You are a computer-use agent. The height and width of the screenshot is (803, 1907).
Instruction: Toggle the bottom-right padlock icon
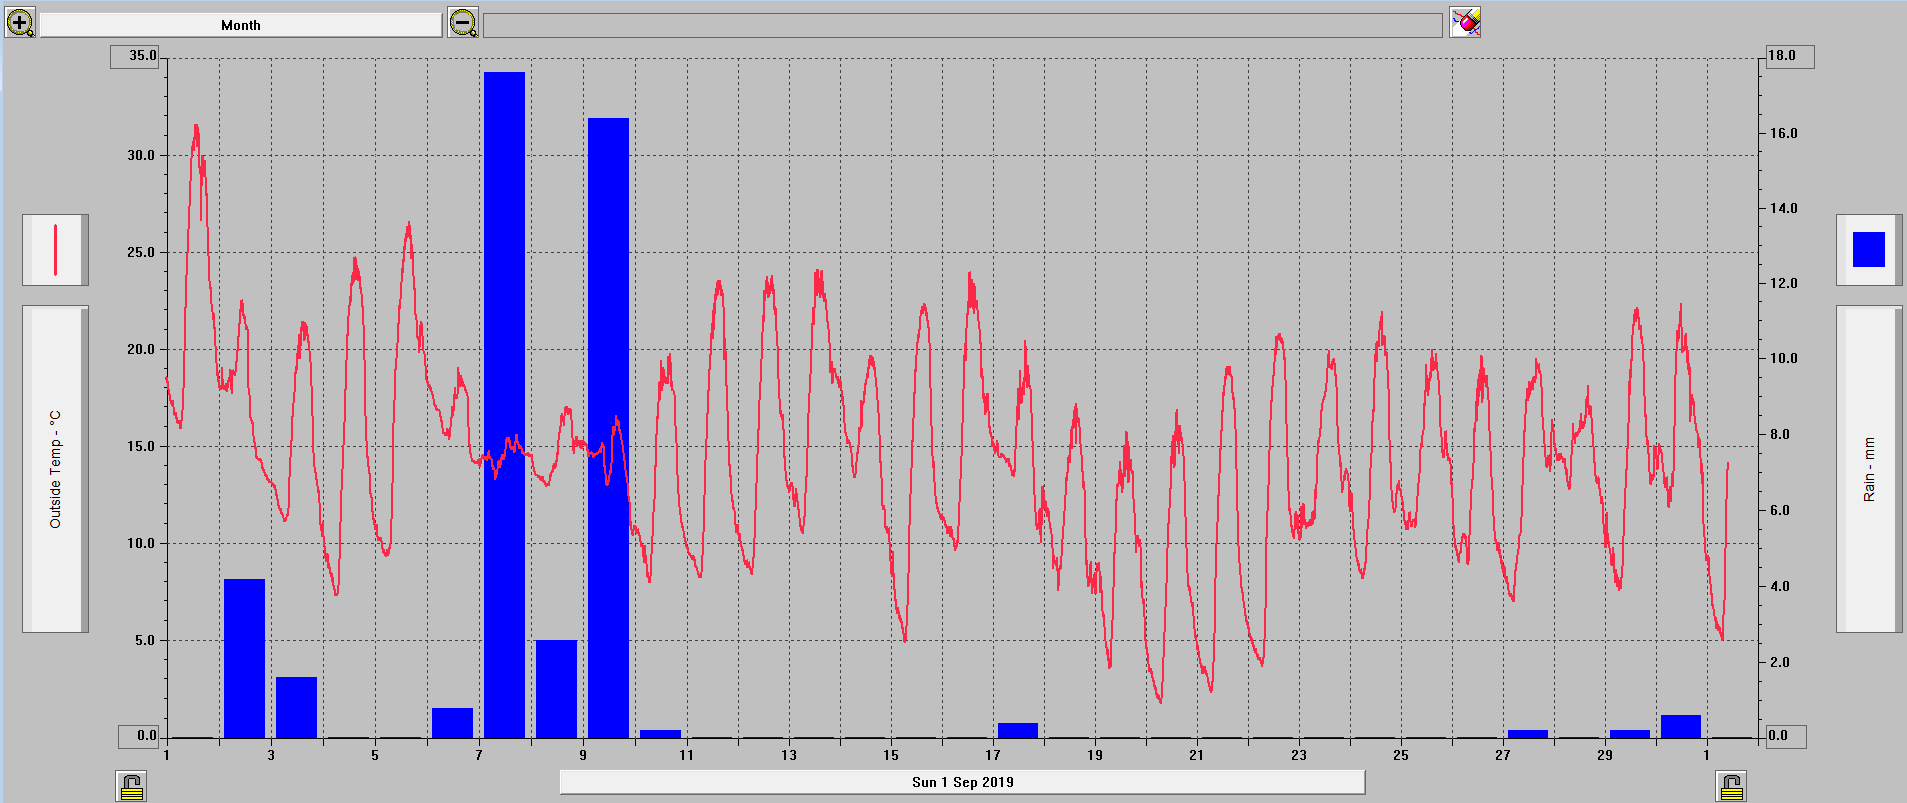pos(1732,786)
